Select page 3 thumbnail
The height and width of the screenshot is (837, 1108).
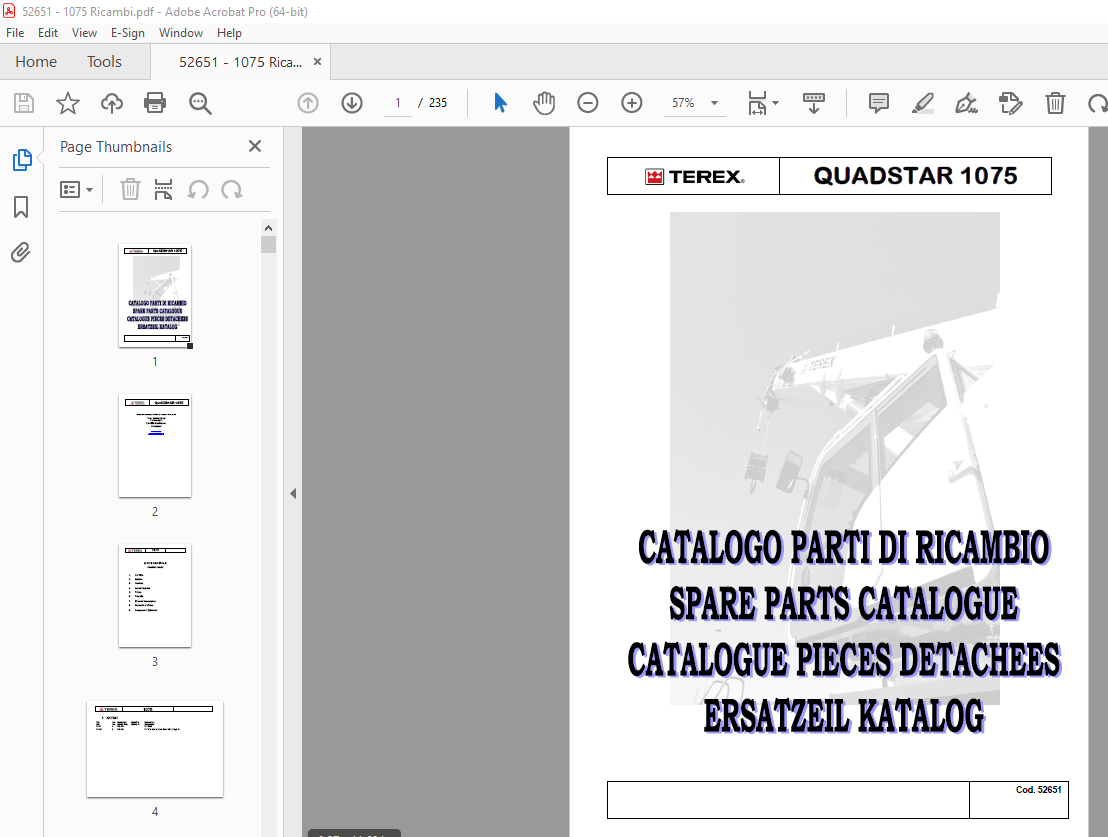coord(155,596)
